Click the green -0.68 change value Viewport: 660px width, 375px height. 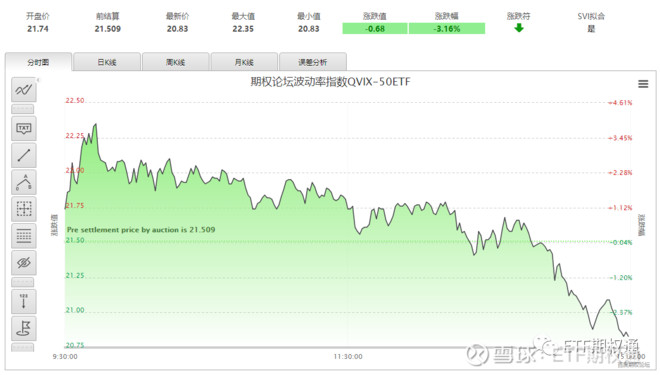pos(375,29)
